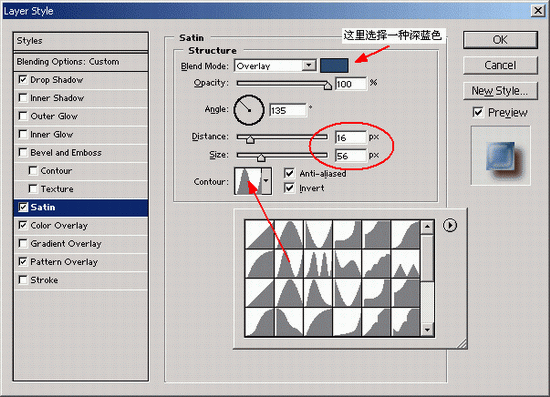The height and width of the screenshot is (397, 550).
Task: Enable the Outer Glow checkbox
Action: (x=23, y=116)
